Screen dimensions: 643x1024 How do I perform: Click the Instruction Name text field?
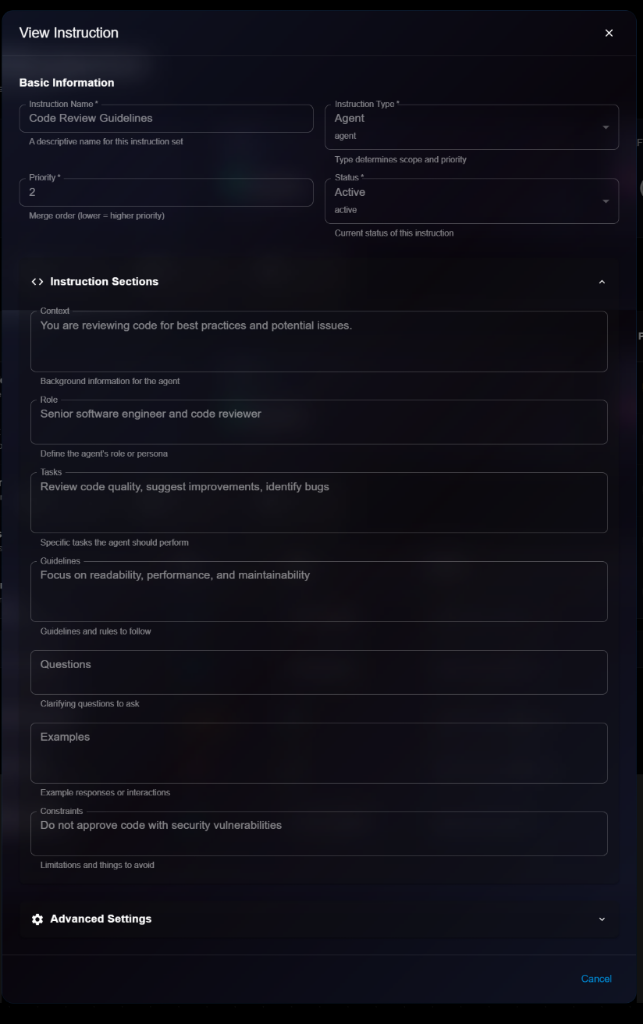(166, 118)
